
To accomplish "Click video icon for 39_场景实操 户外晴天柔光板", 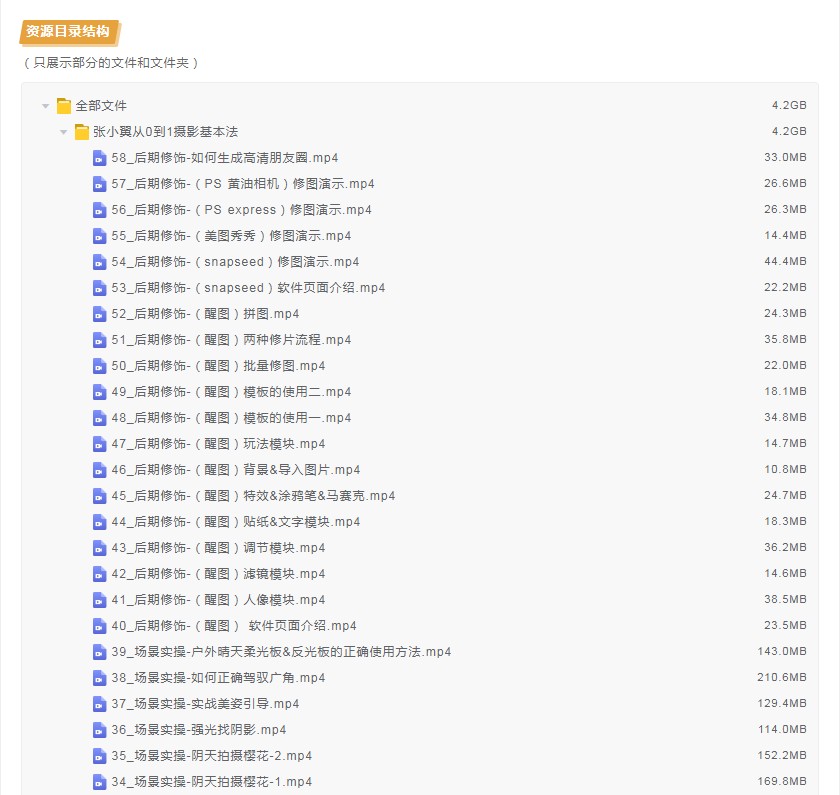I will point(100,652).
